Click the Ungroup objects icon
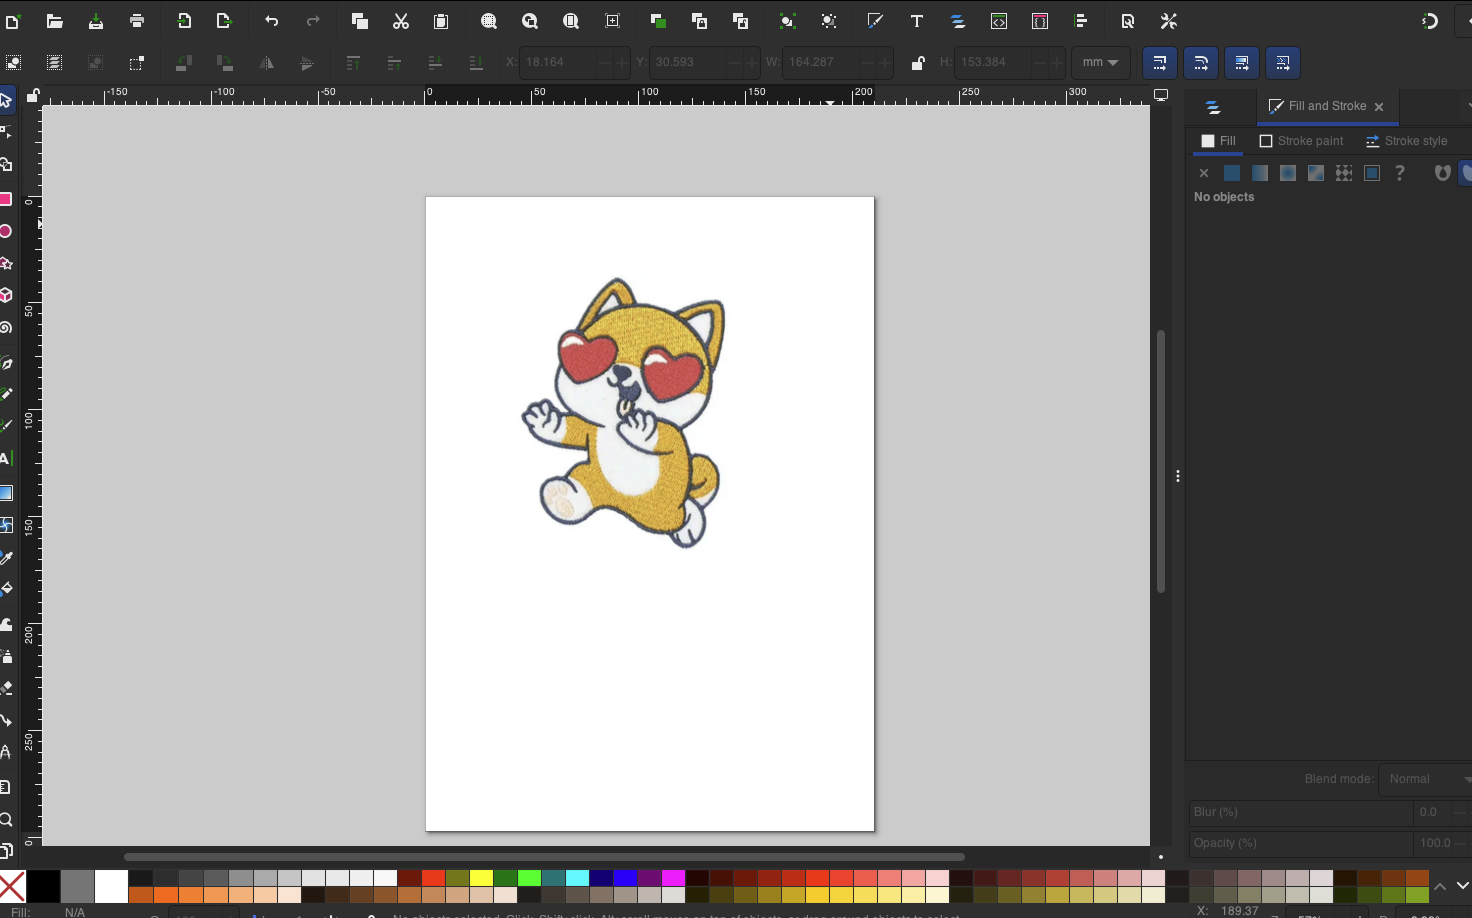Image resolution: width=1472 pixels, height=918 pixels. [829, 21]
